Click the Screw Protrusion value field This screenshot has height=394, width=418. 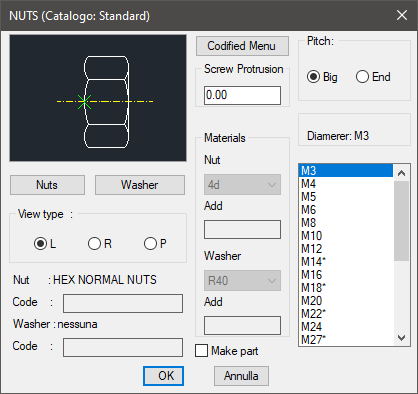pos(242,95)
